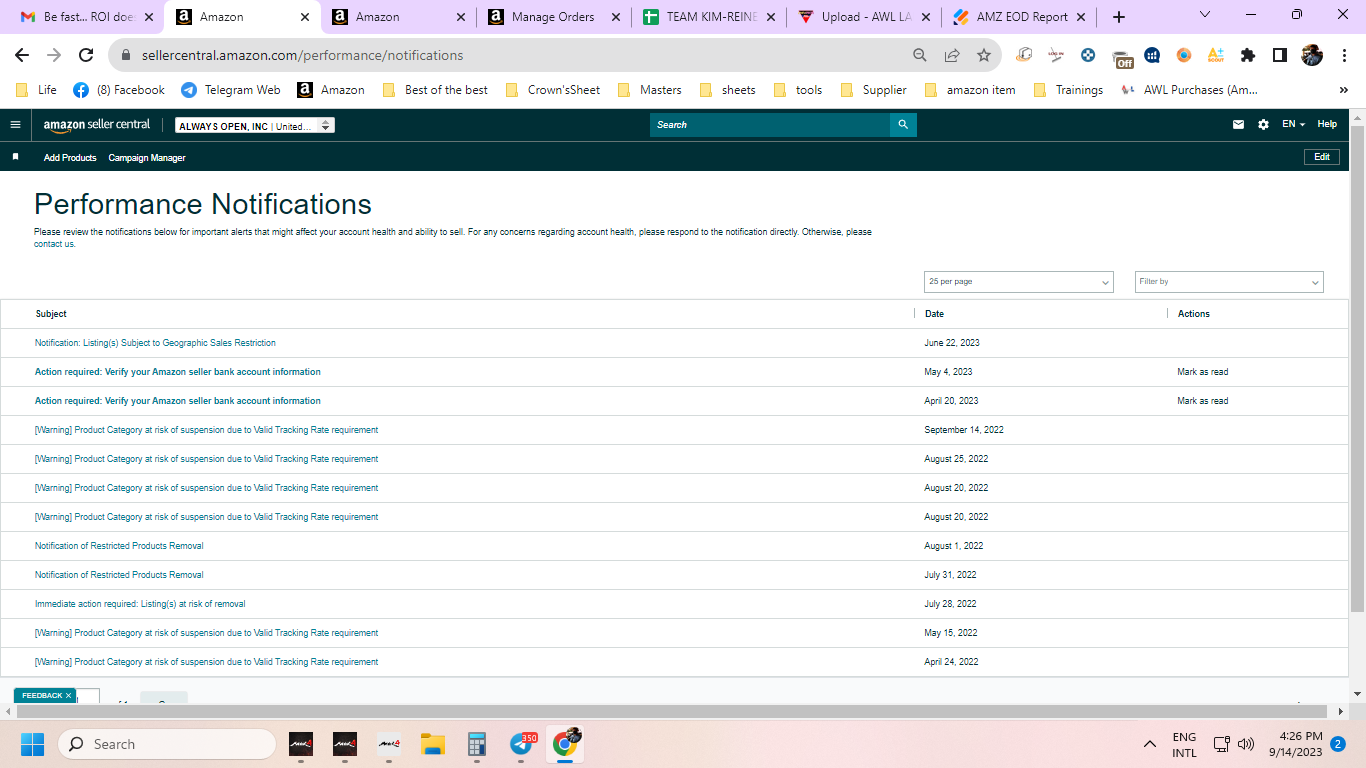Image resolution: width=1366 pixels, height=768 pixels.
Task: Open the Seller Central hamburger menu
Action: [x=15, y=125]
